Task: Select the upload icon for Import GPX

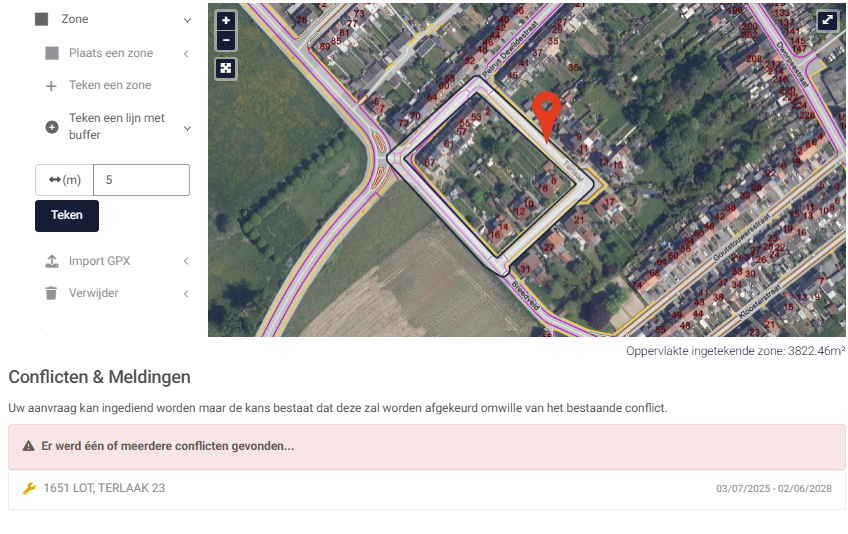Action: [51, 261]
